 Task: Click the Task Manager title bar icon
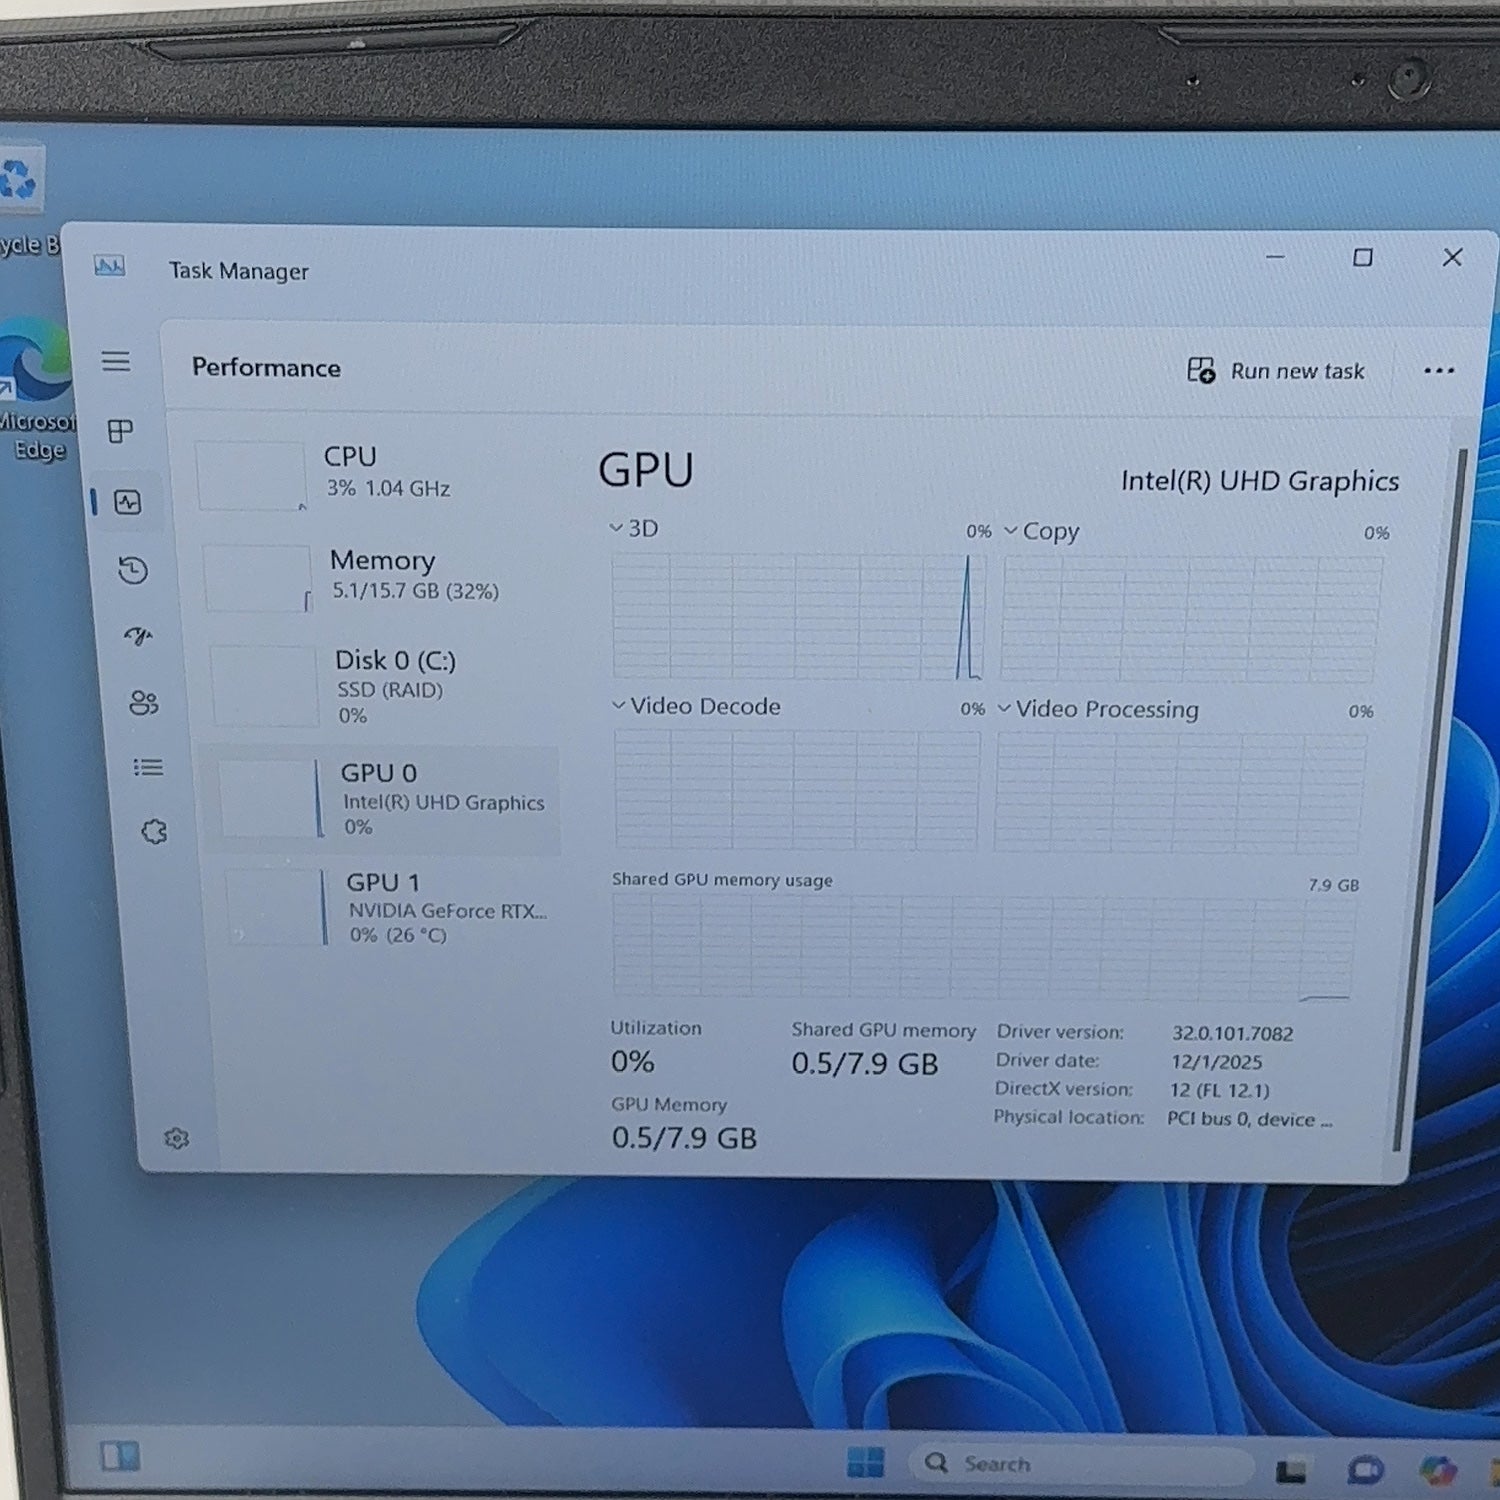(x=109, y=266)
